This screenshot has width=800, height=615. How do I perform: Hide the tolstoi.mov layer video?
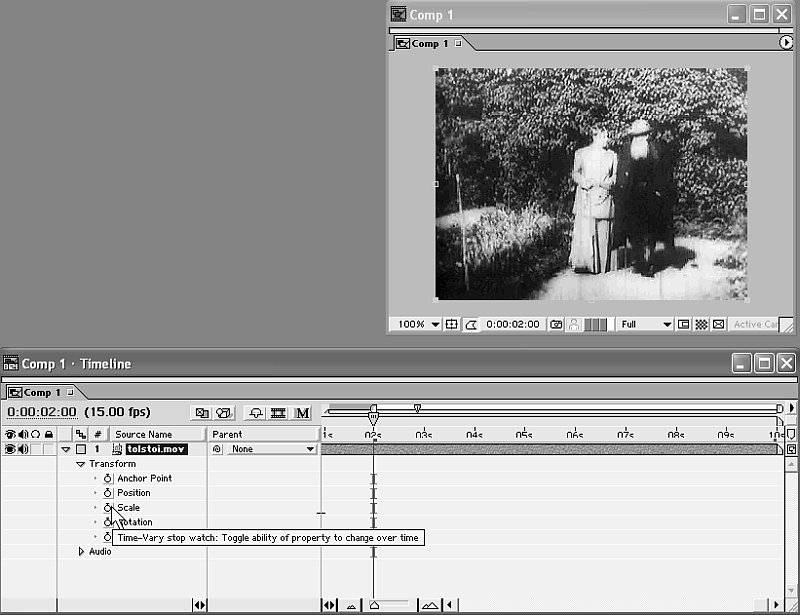(x=10, y=450)
